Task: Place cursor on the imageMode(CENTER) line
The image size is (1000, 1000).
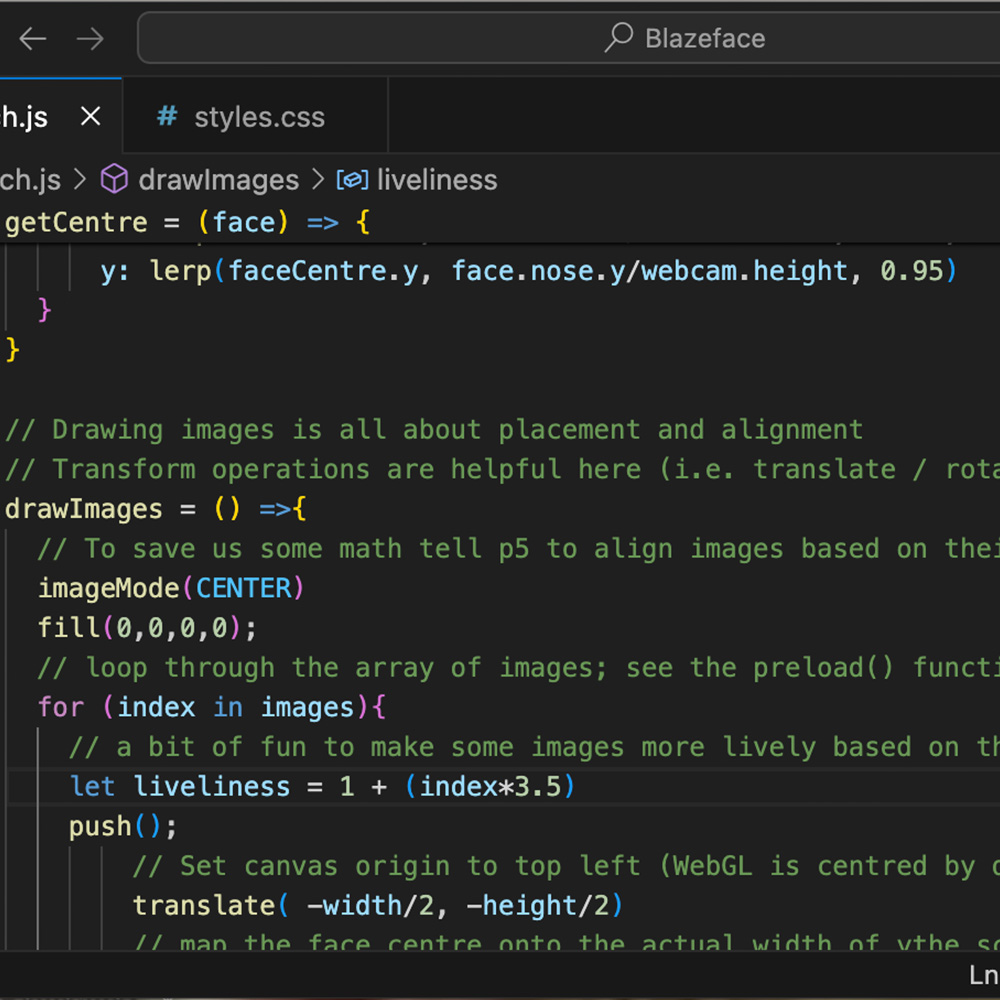Action: click(x=170, y=588)
